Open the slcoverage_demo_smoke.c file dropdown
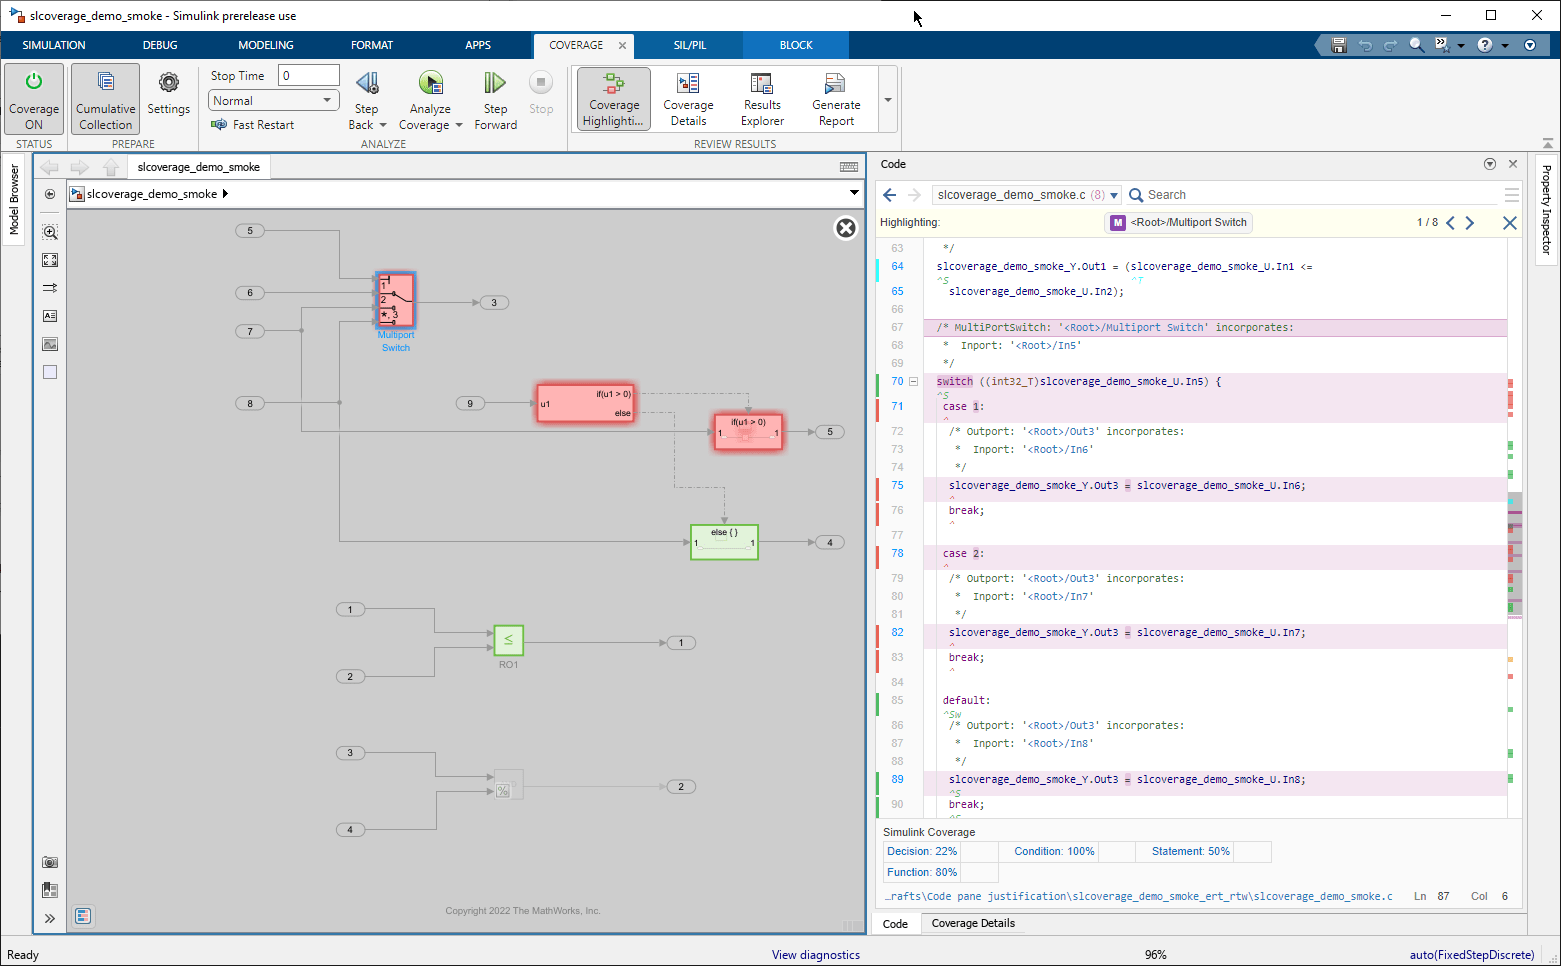This screenshot has height=966, width=1561. (x=1027, y=195)
